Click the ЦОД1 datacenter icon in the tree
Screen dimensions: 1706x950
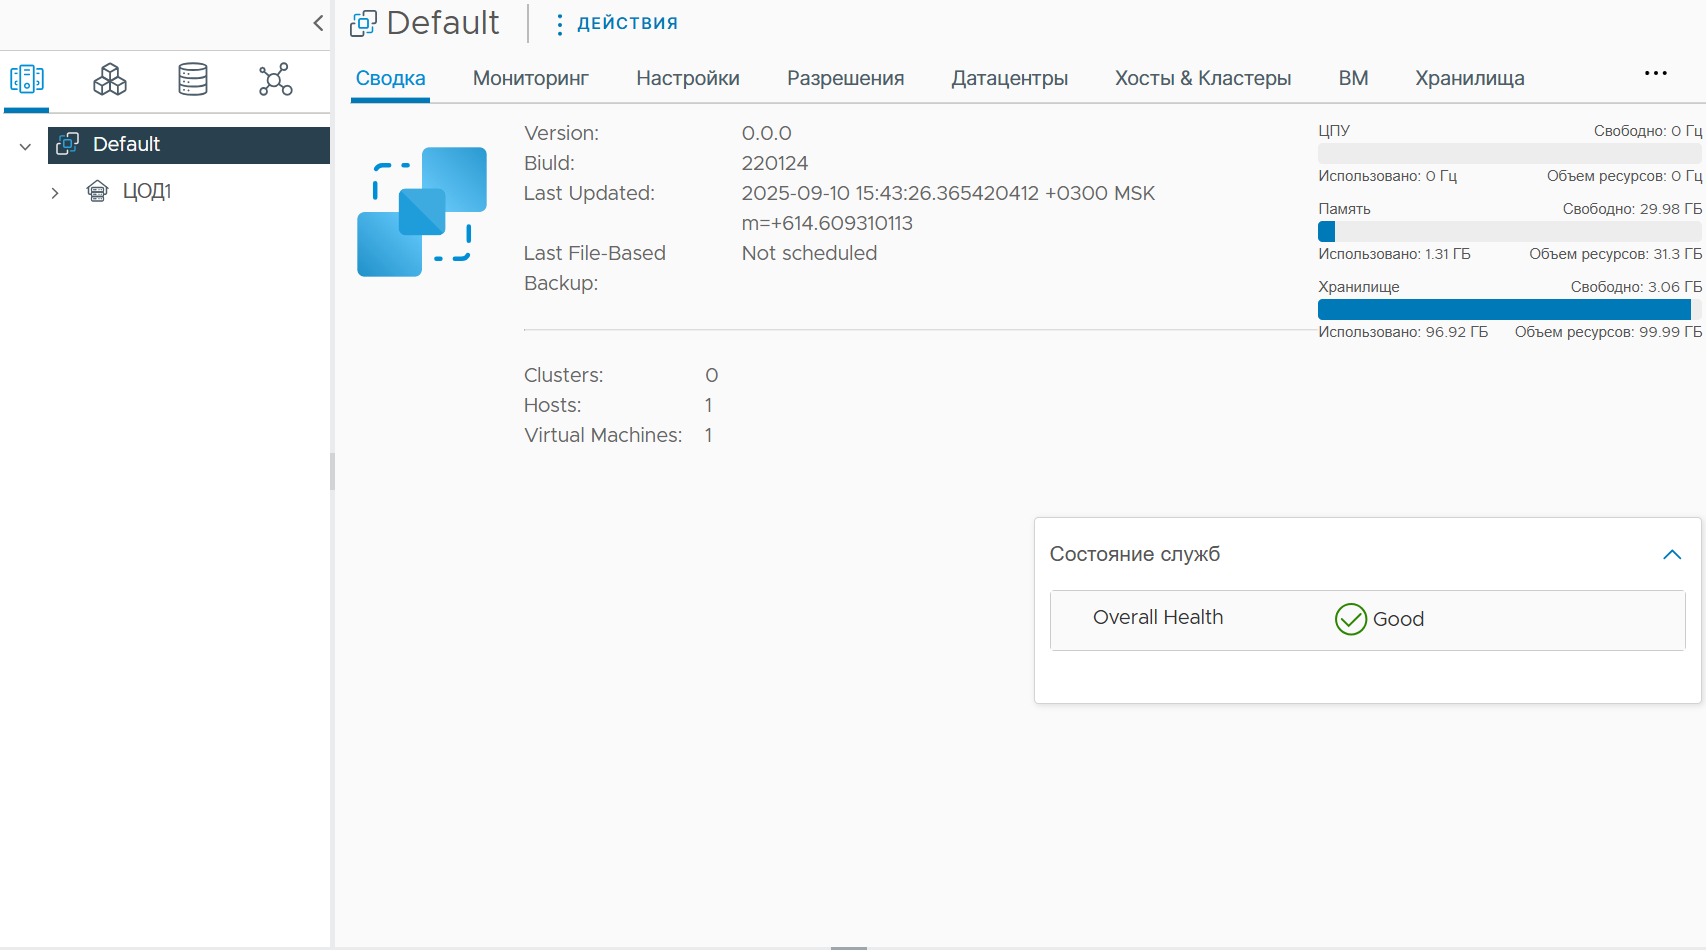(x=97, y=191)
